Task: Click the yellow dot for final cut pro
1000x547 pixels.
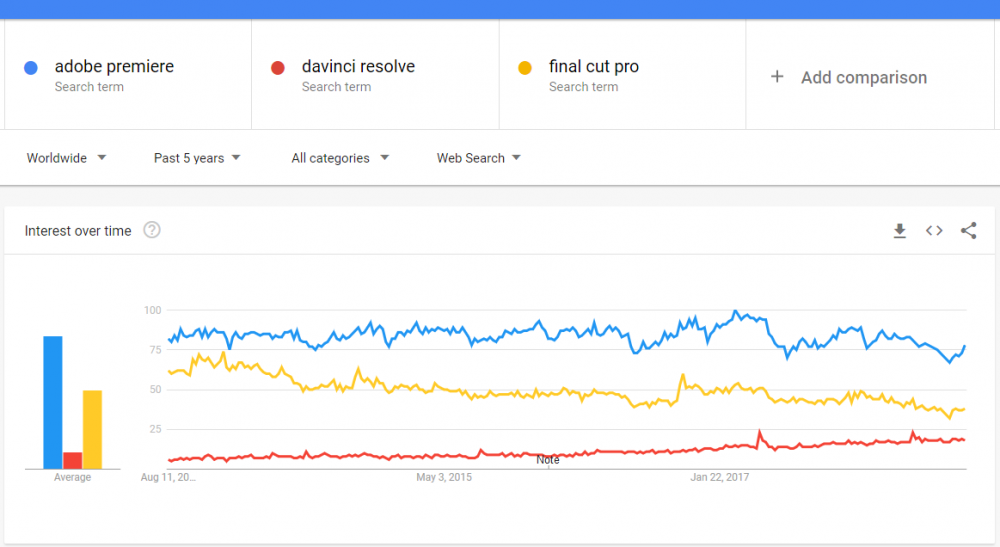Action: [x=525, y=68]
